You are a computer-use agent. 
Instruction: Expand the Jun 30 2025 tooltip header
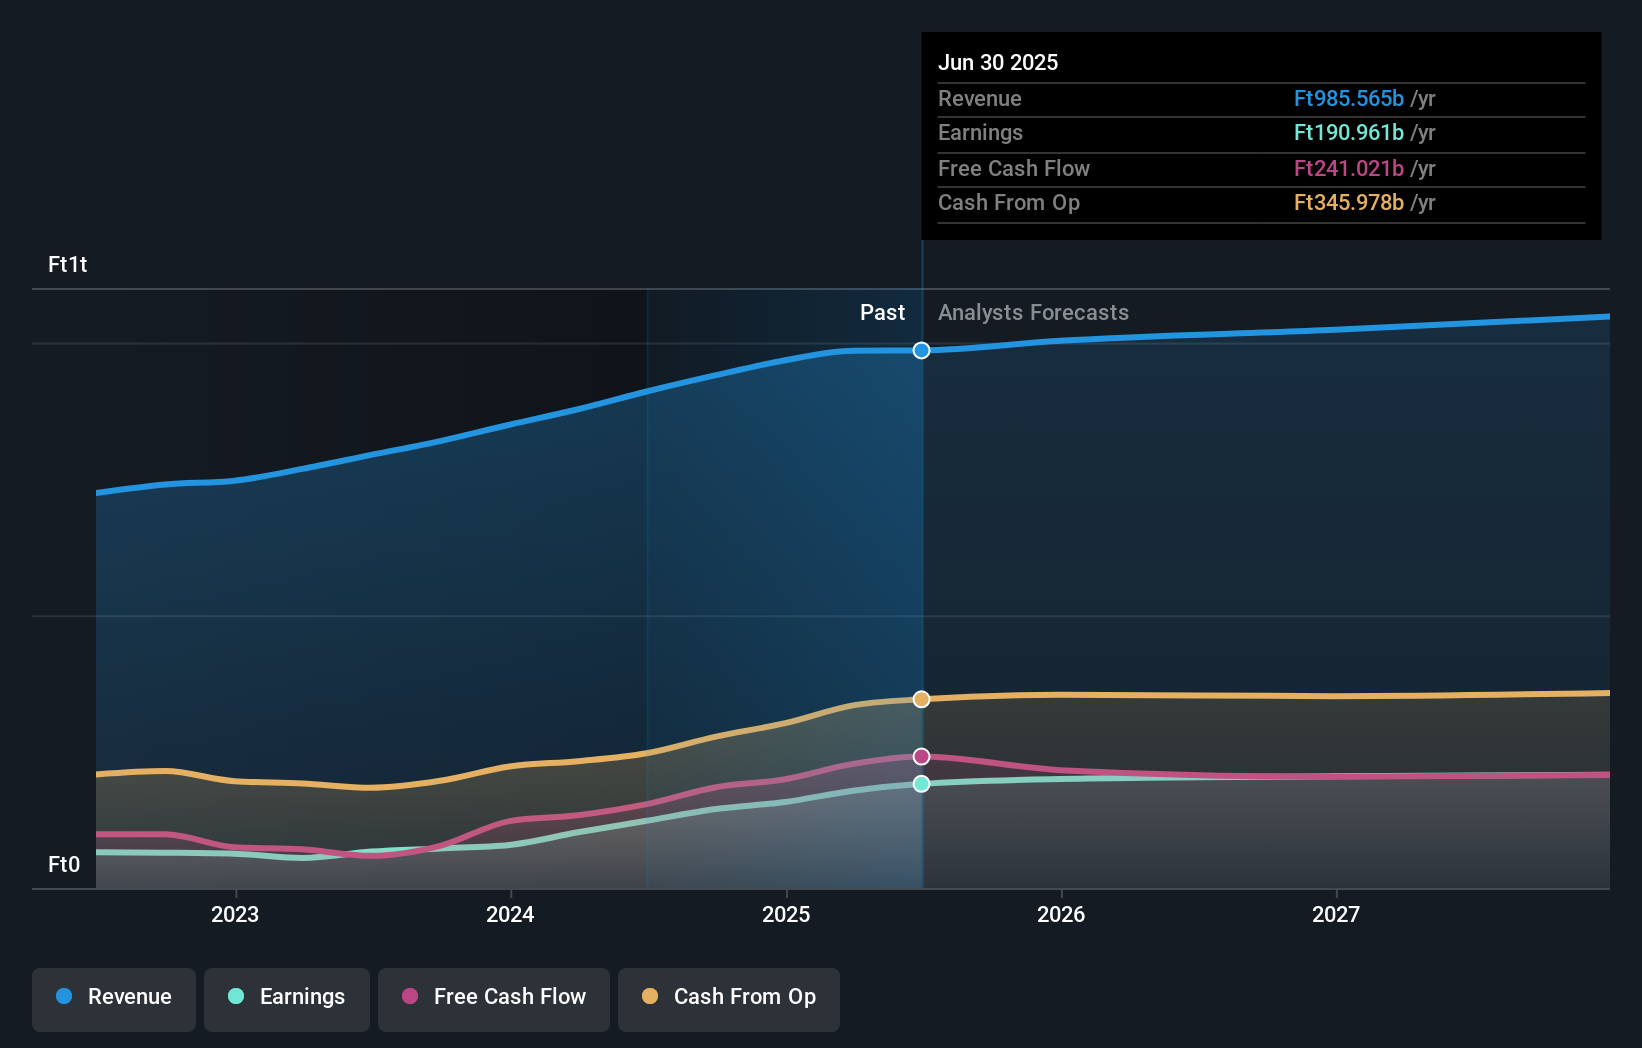click(998, 62)
